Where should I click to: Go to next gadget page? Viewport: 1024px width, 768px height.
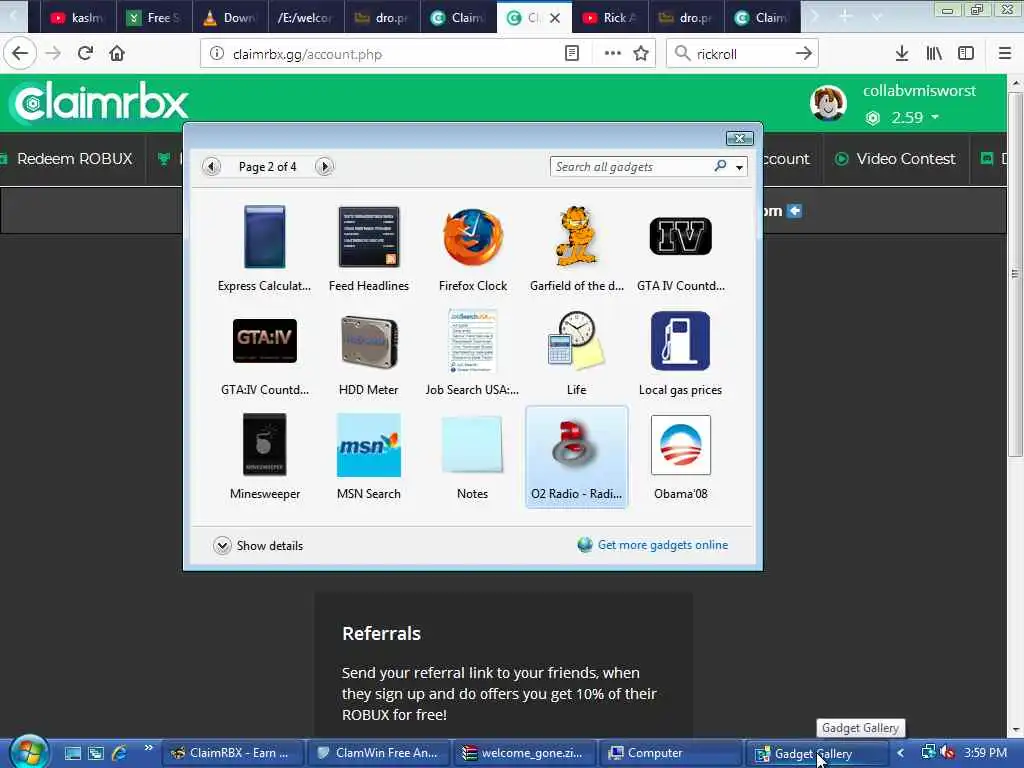click(324, 167)
